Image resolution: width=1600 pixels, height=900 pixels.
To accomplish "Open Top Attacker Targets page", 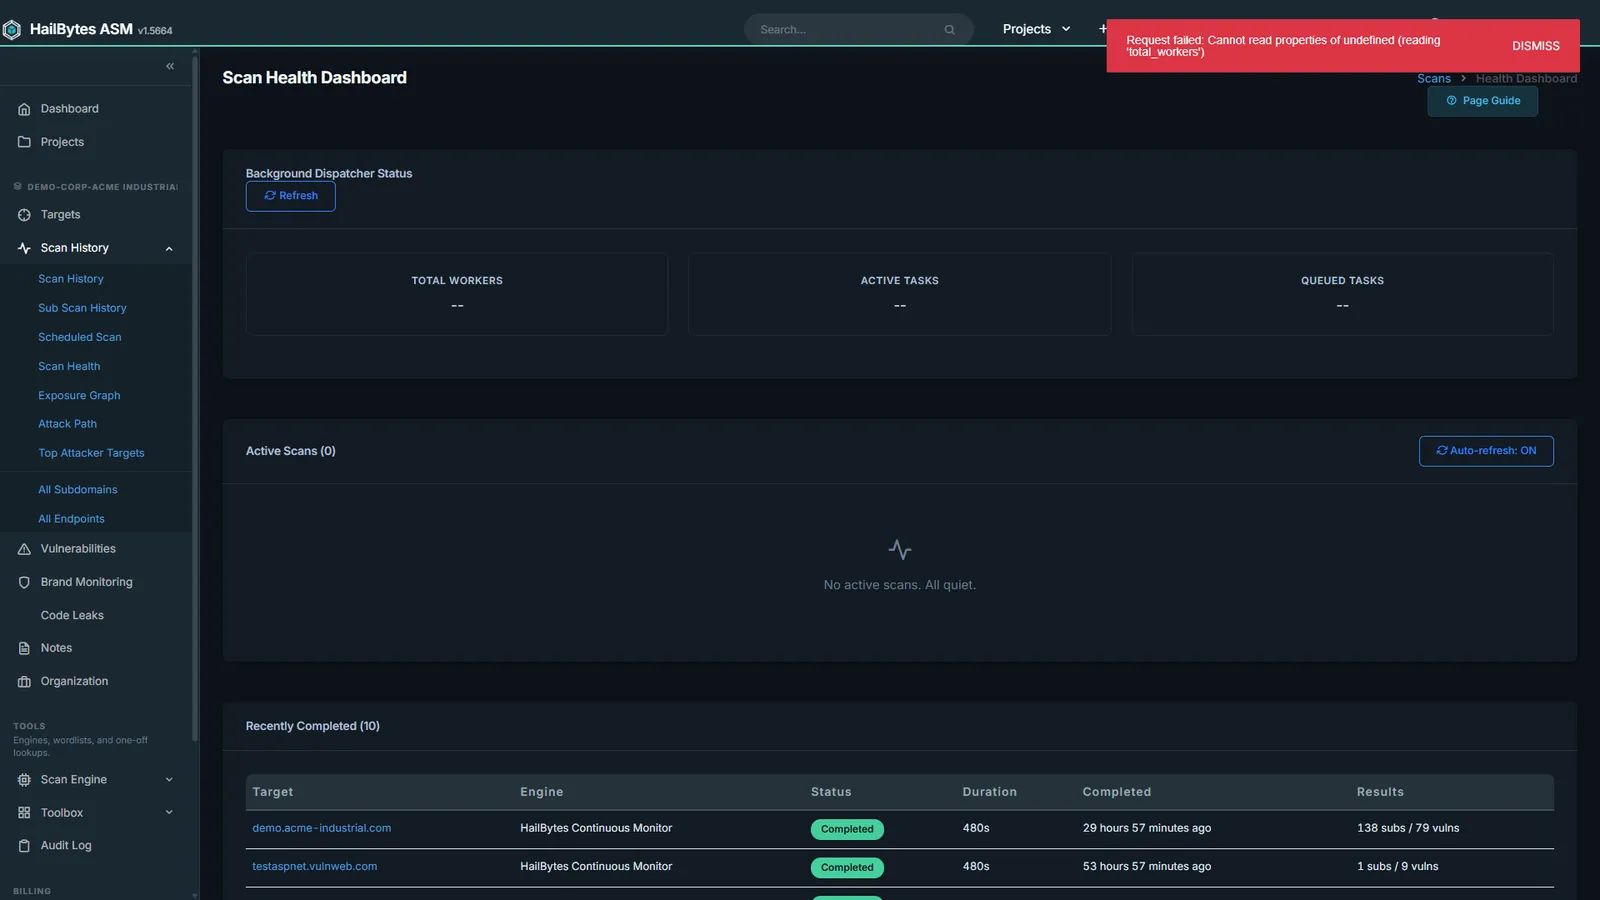I will click(x=91, y=453).
